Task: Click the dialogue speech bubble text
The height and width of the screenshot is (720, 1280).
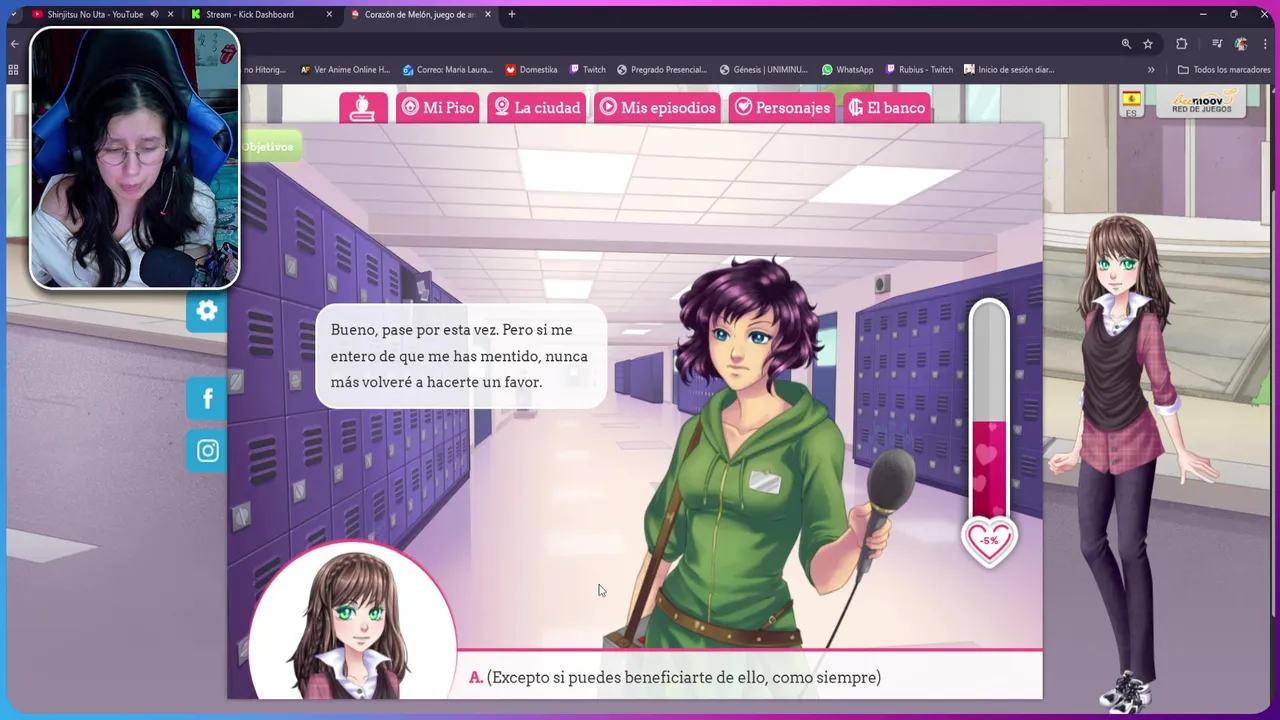Action: click(x=459, y=356)
